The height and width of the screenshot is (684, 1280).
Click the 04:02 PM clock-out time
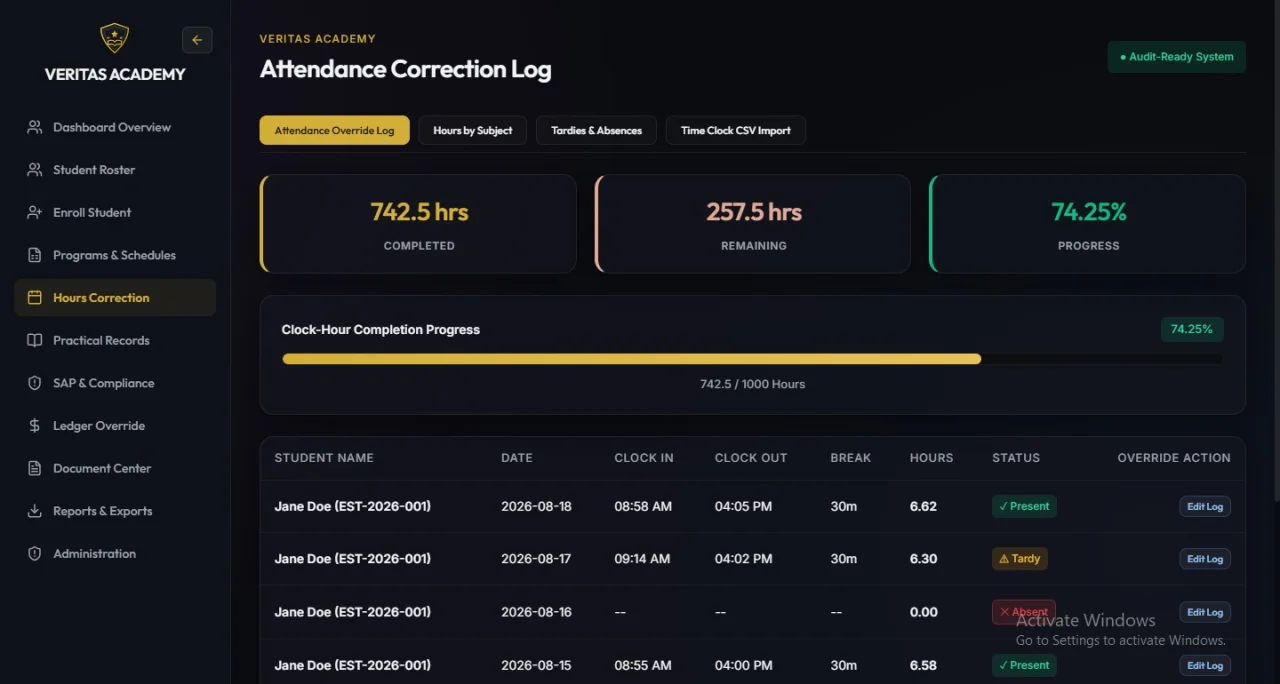[743, 559]
